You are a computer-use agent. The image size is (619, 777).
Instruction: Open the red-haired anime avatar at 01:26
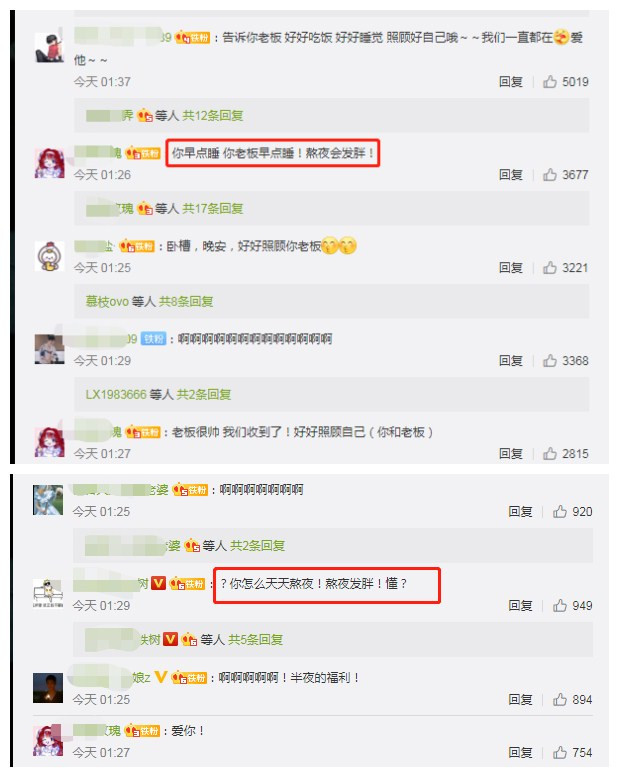point(49,163)
